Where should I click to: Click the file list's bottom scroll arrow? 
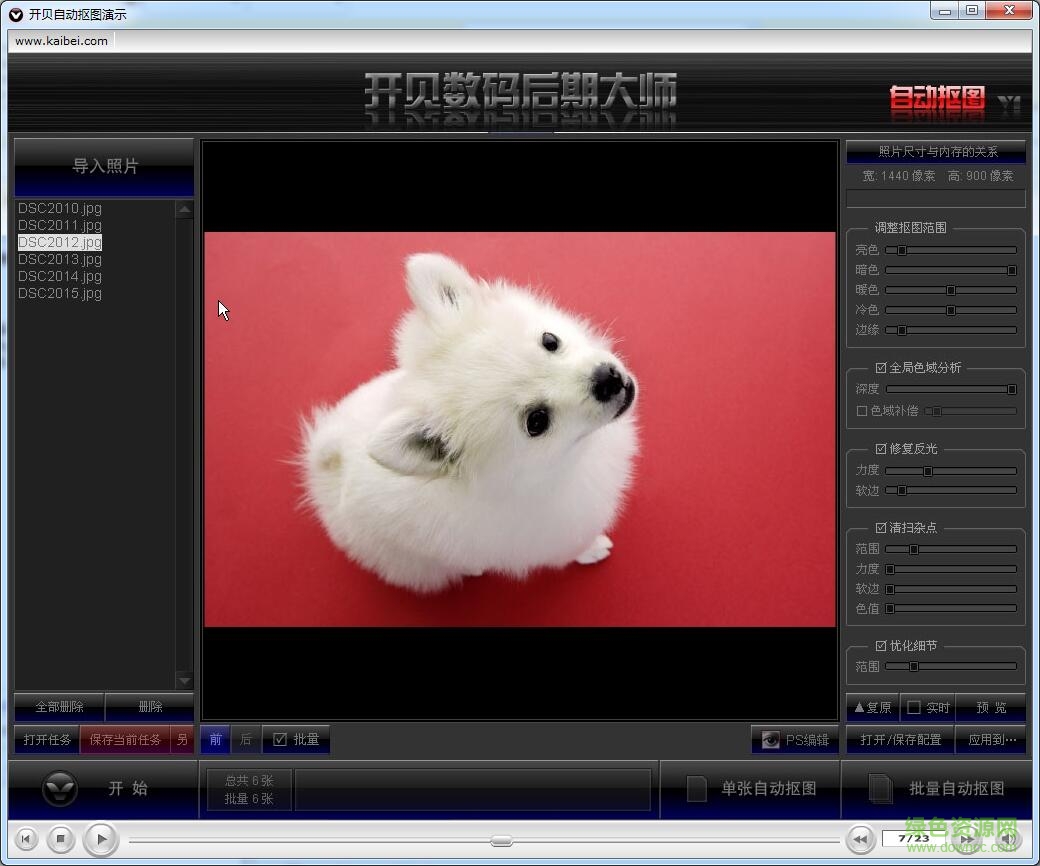[x=183, y=680]
